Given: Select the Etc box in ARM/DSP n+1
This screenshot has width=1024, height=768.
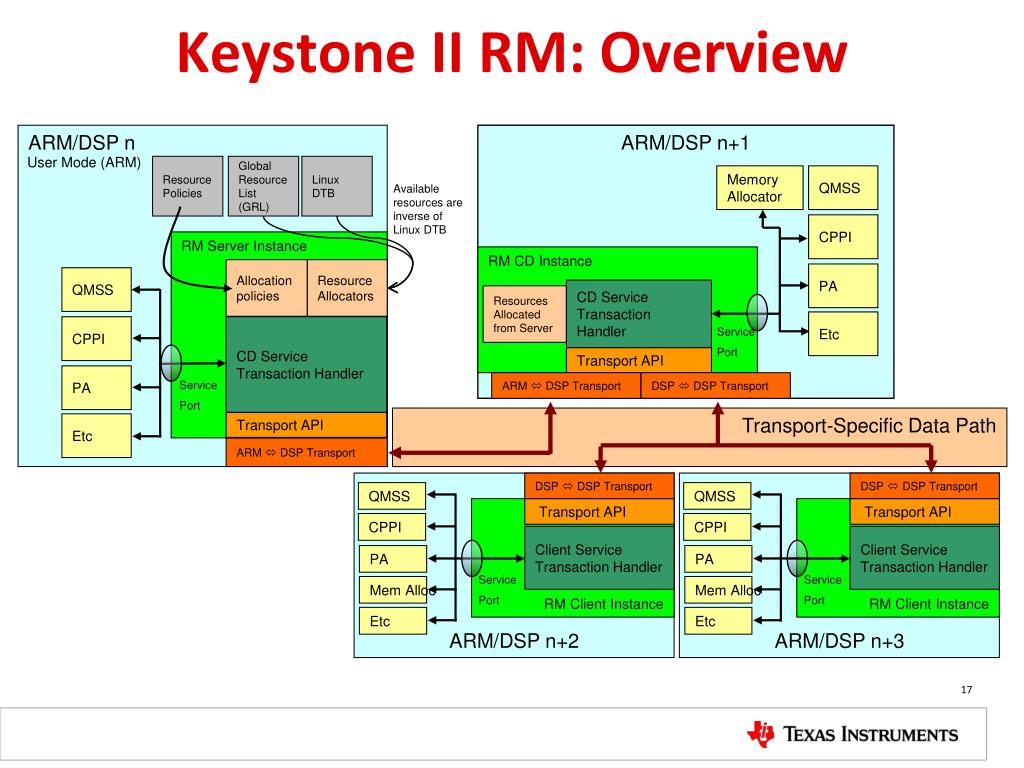Looking at the screenshot, I should pos(843,334).
